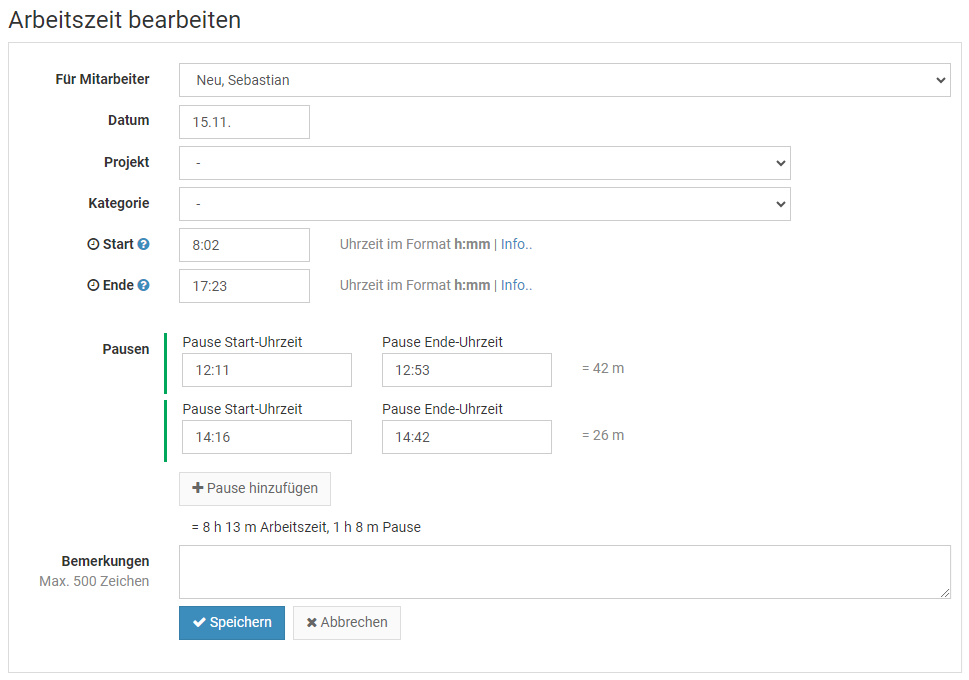Screen dimensions: 969x680
Task: Click the pause start field showing 14:16
Action: click(x=267, y=437)
